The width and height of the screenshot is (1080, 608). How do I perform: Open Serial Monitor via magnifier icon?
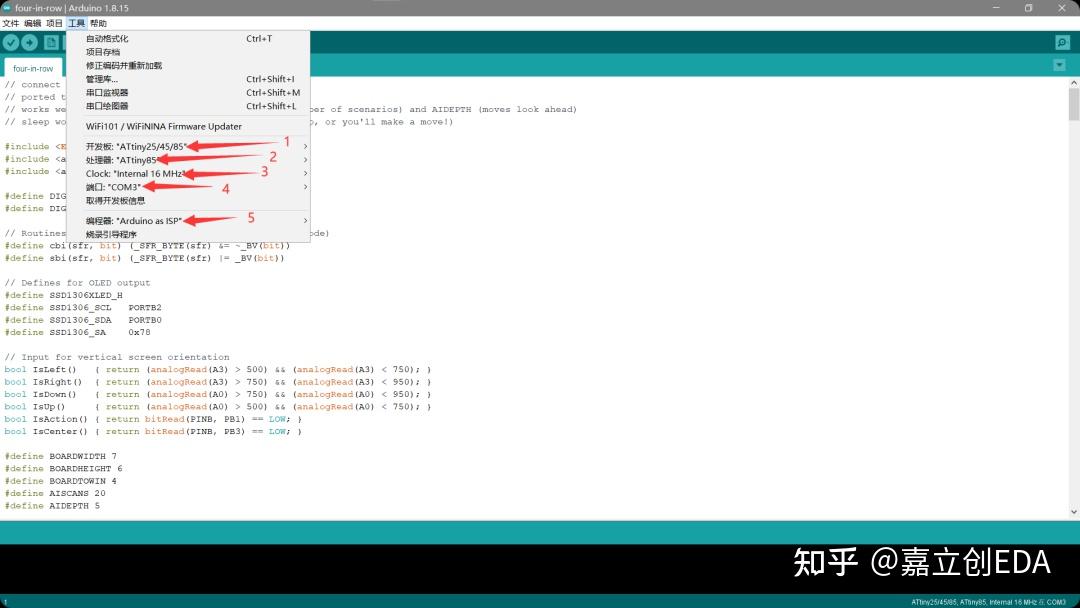1061,42
